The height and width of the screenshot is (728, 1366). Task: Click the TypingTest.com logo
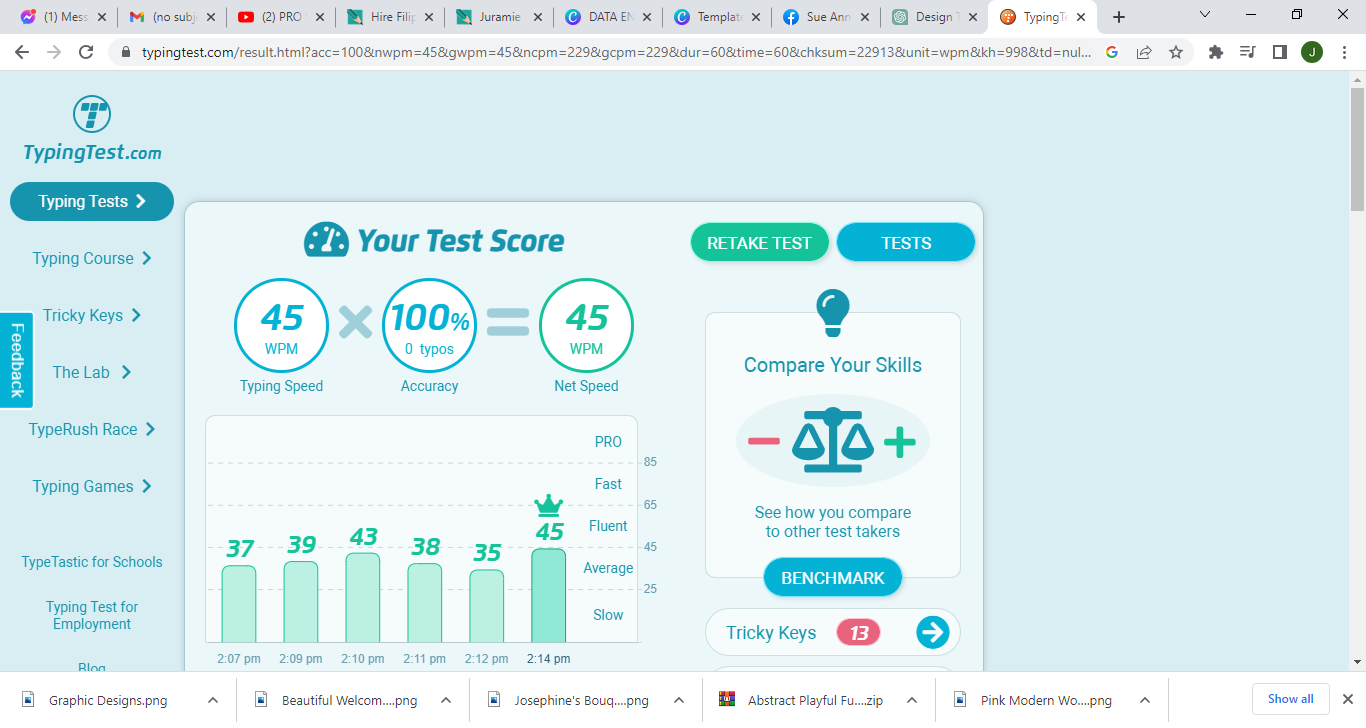[92, 129]
